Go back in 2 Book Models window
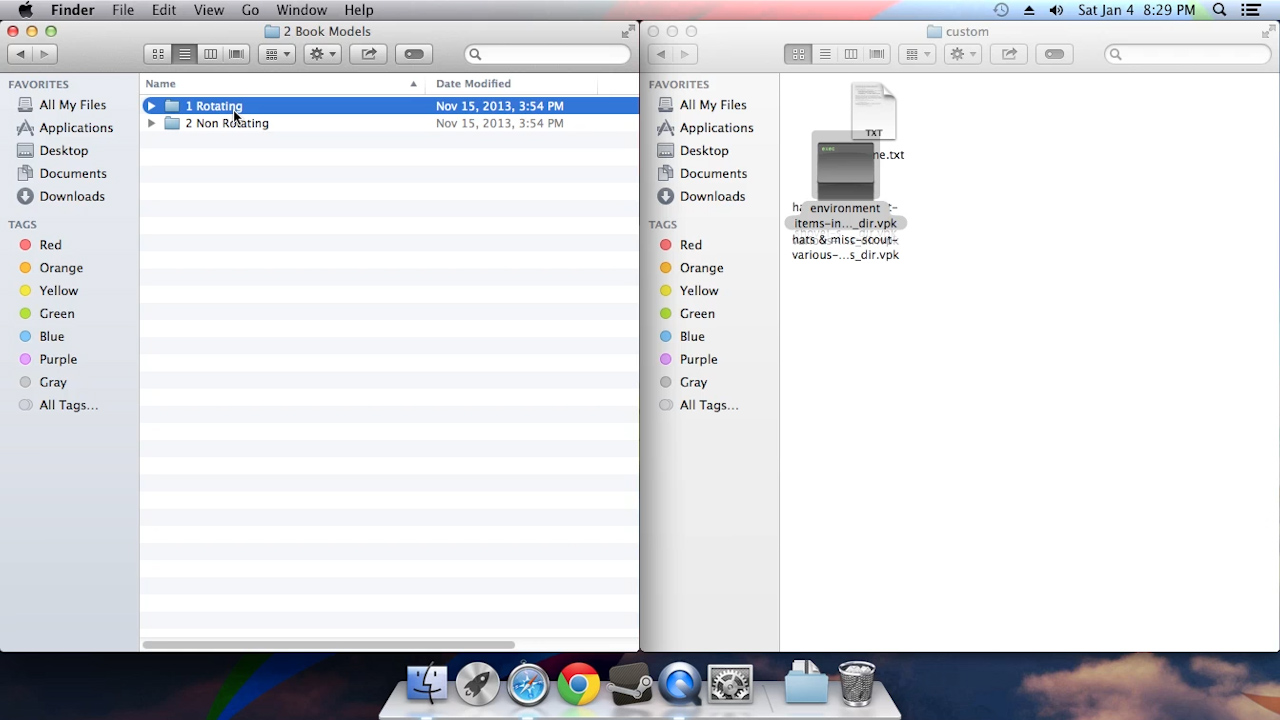 click(20, 54)
